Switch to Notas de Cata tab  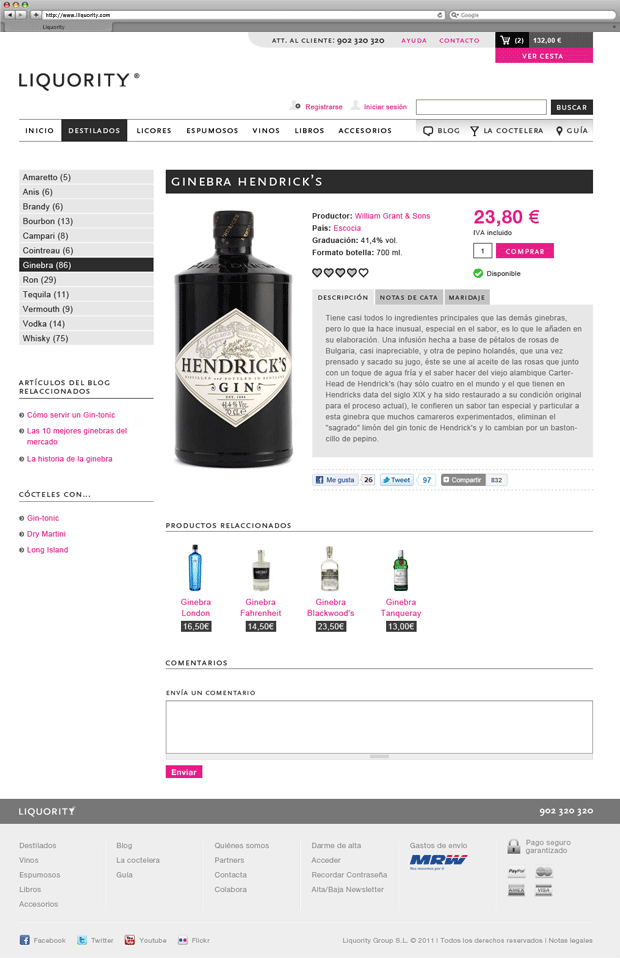409,297
